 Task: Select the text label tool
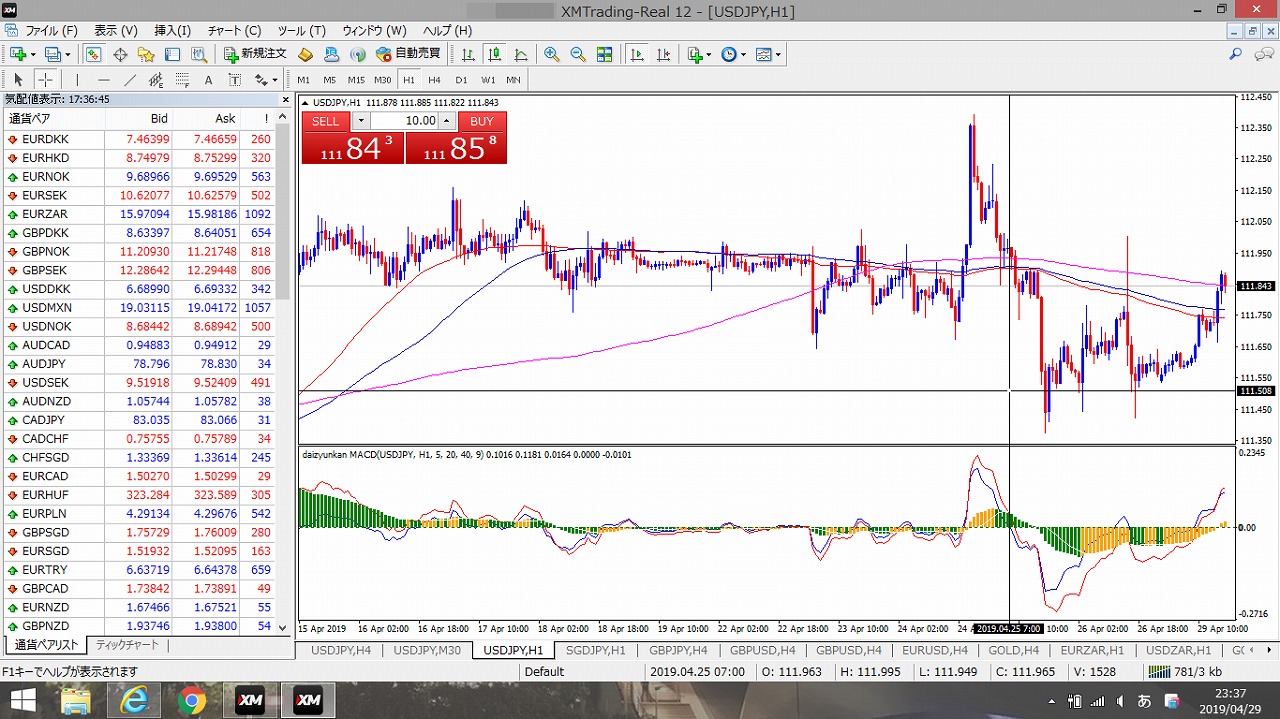208,80
